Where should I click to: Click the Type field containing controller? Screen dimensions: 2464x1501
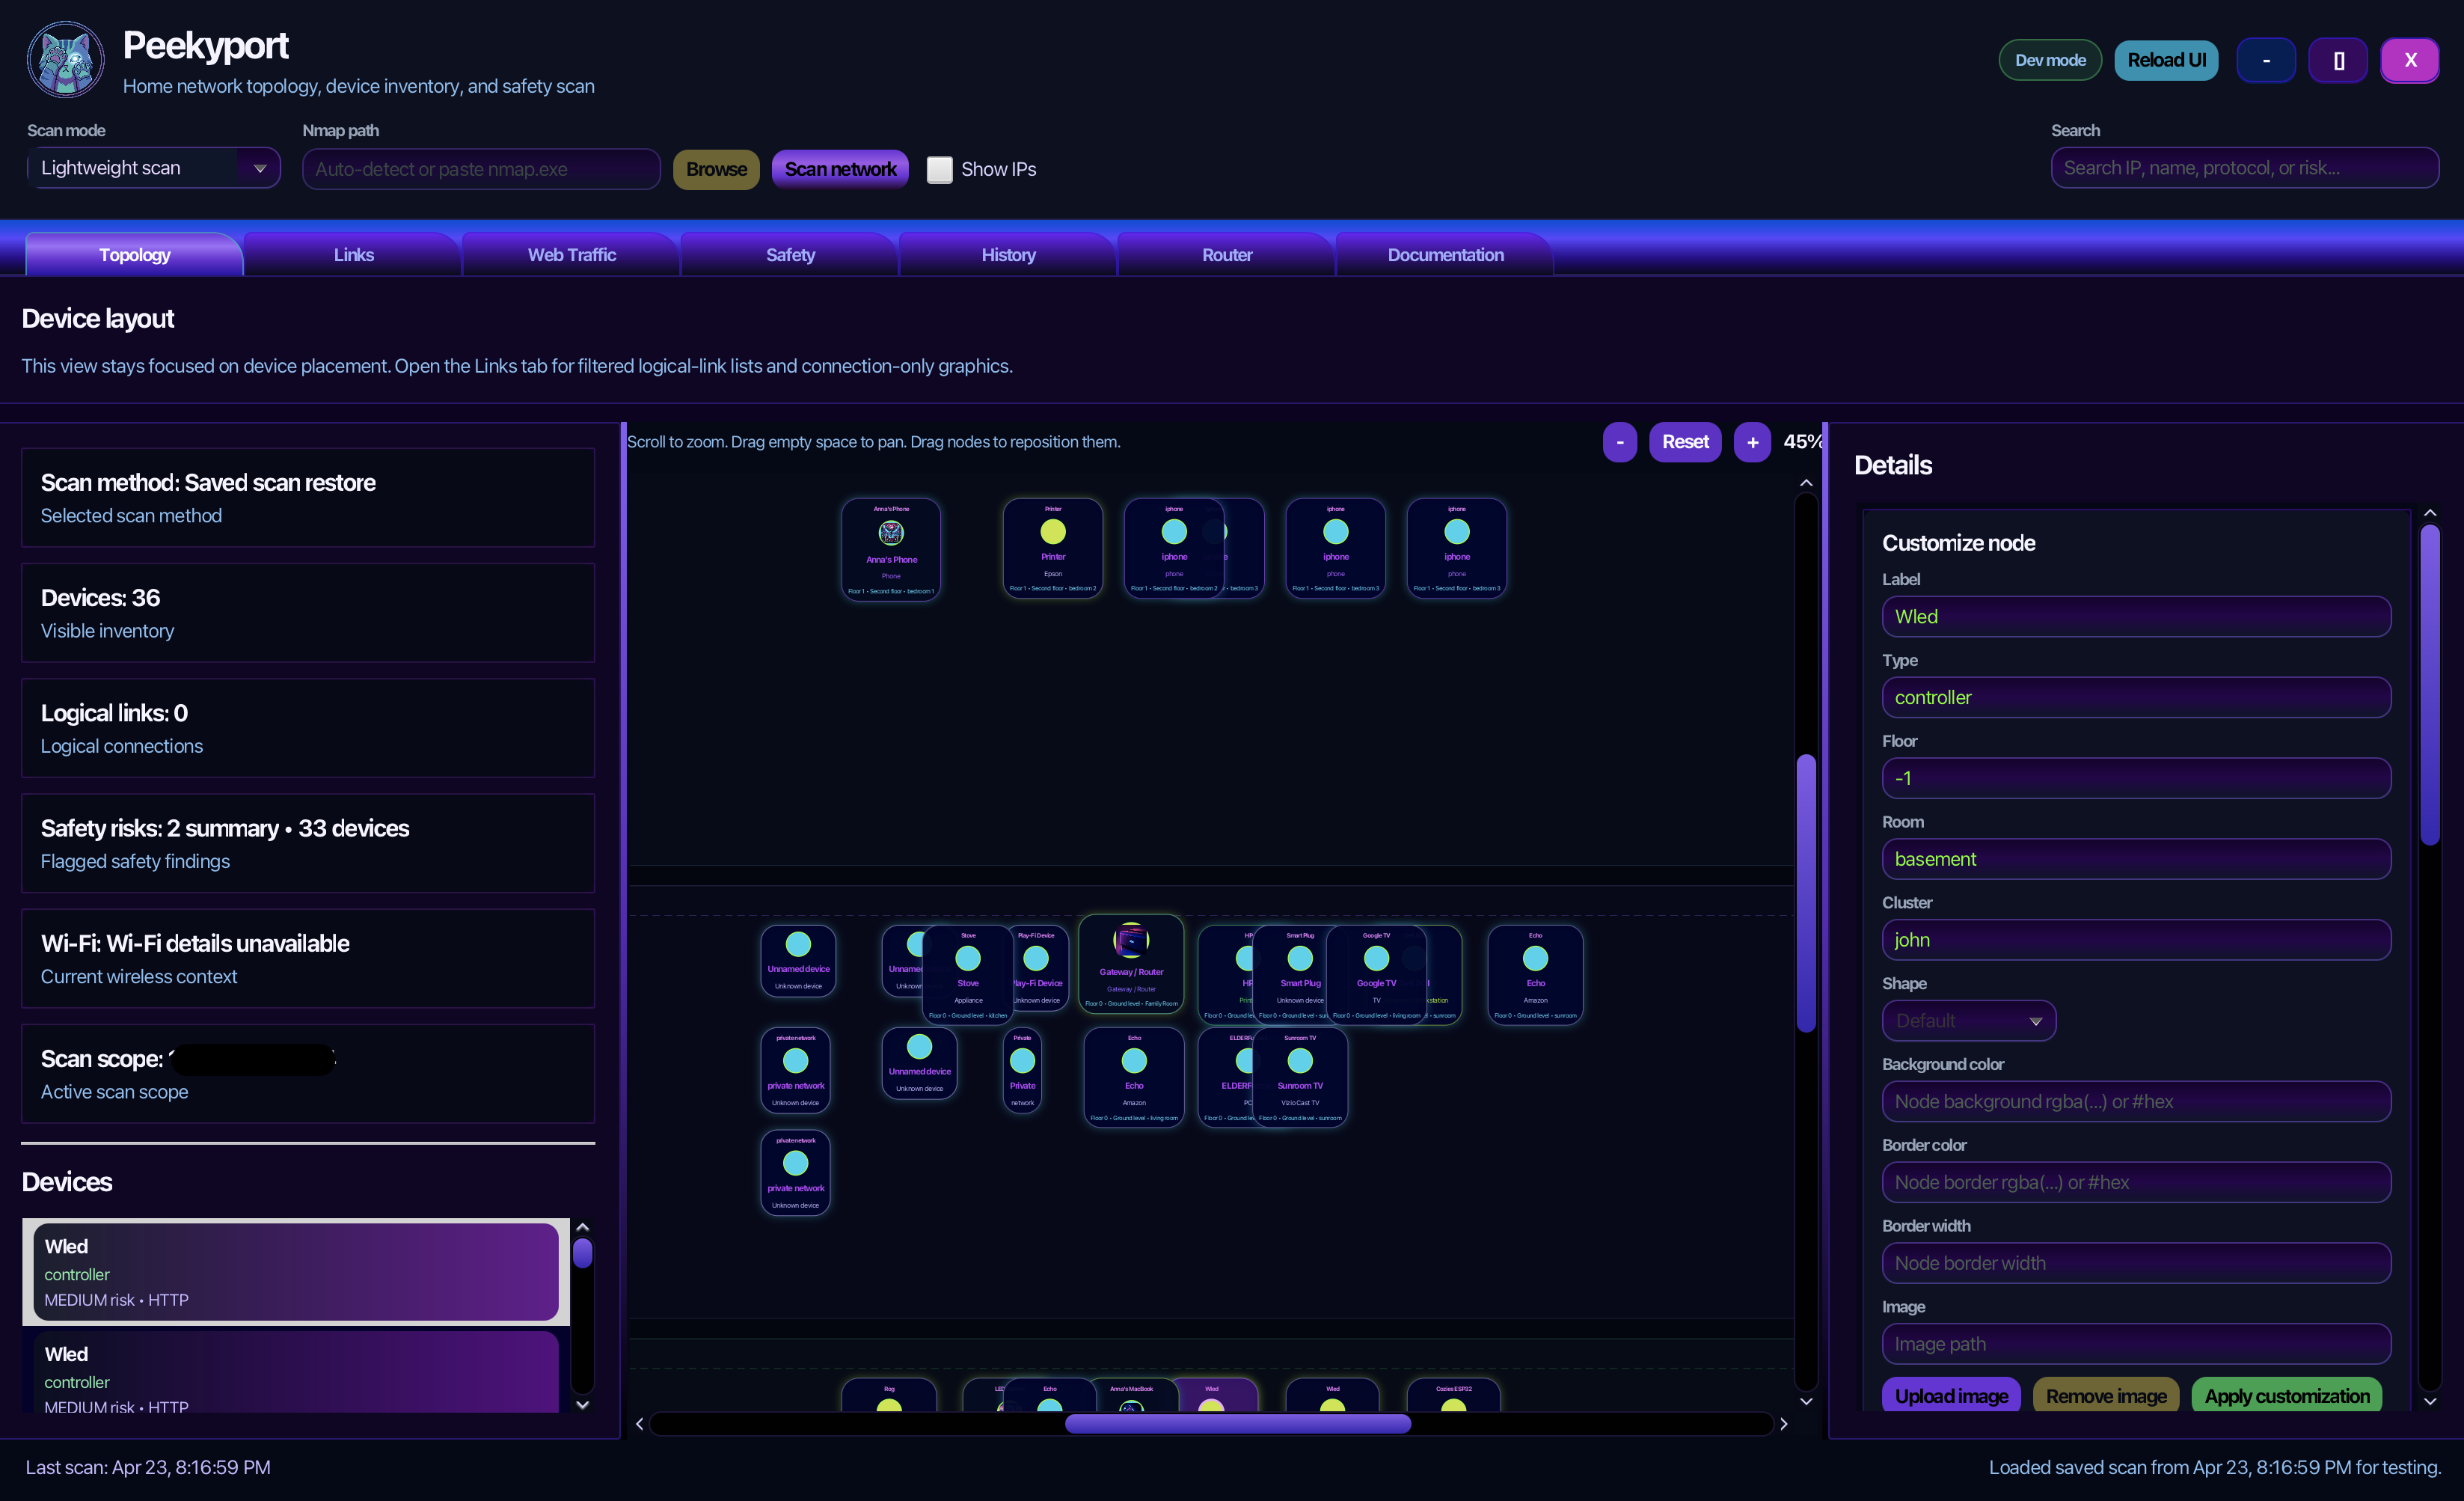click(x=2136, y=698)
